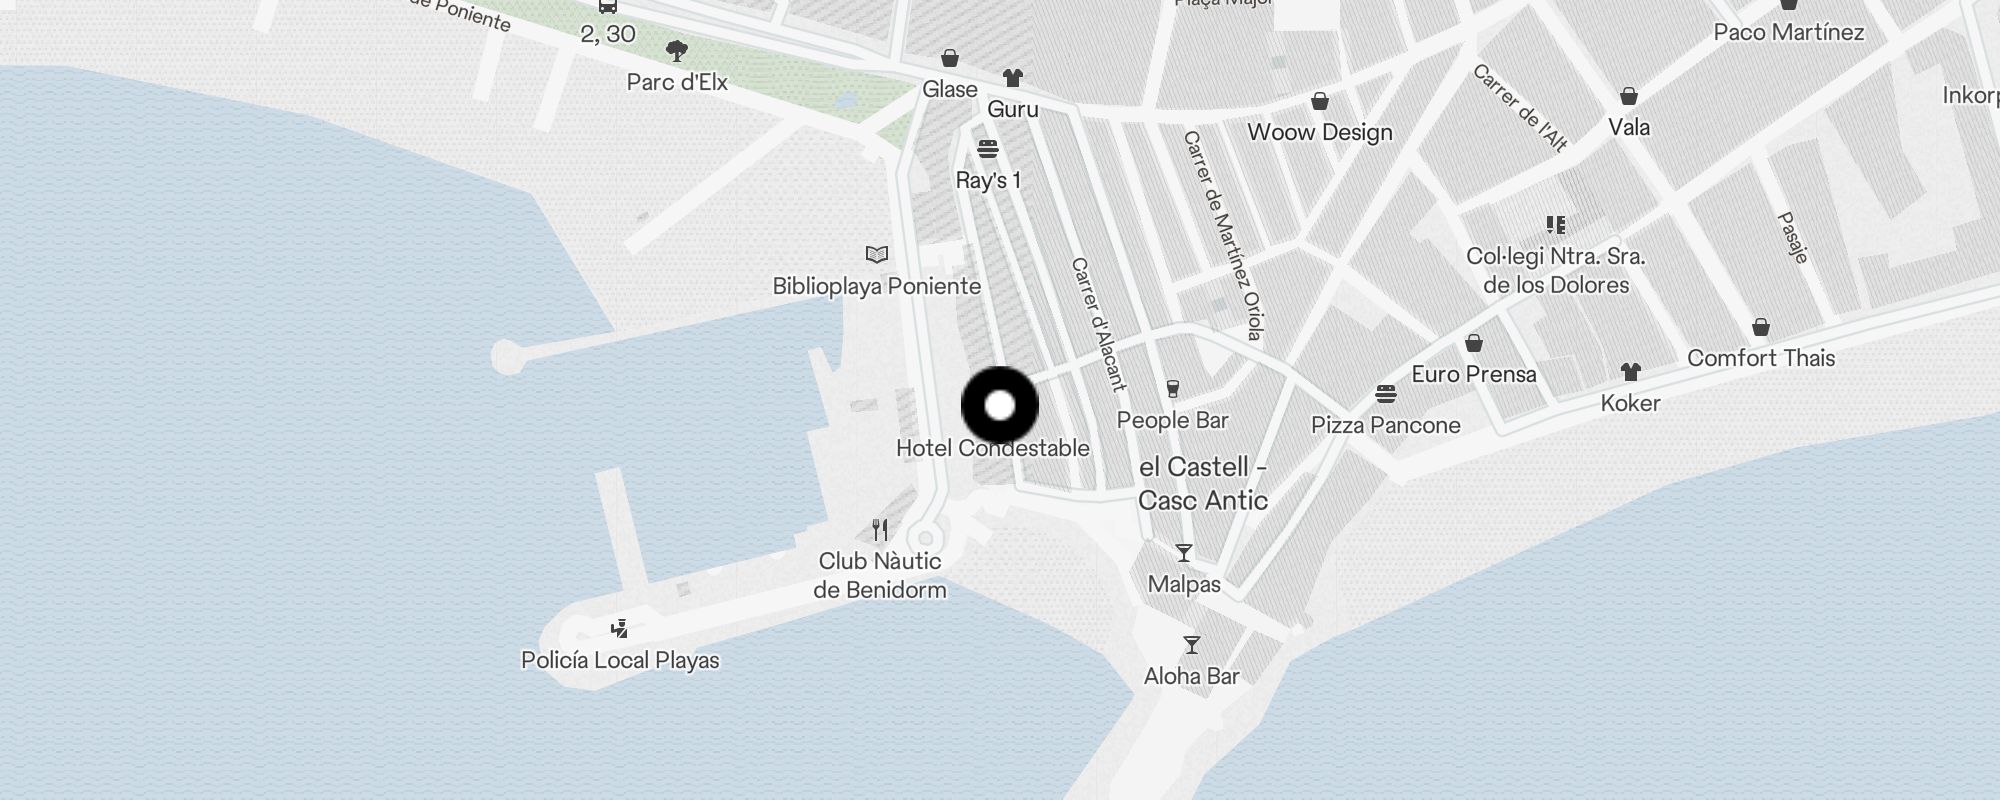
Task: Select the Parc d'Elx tree icon
Action: pos(677,51)
